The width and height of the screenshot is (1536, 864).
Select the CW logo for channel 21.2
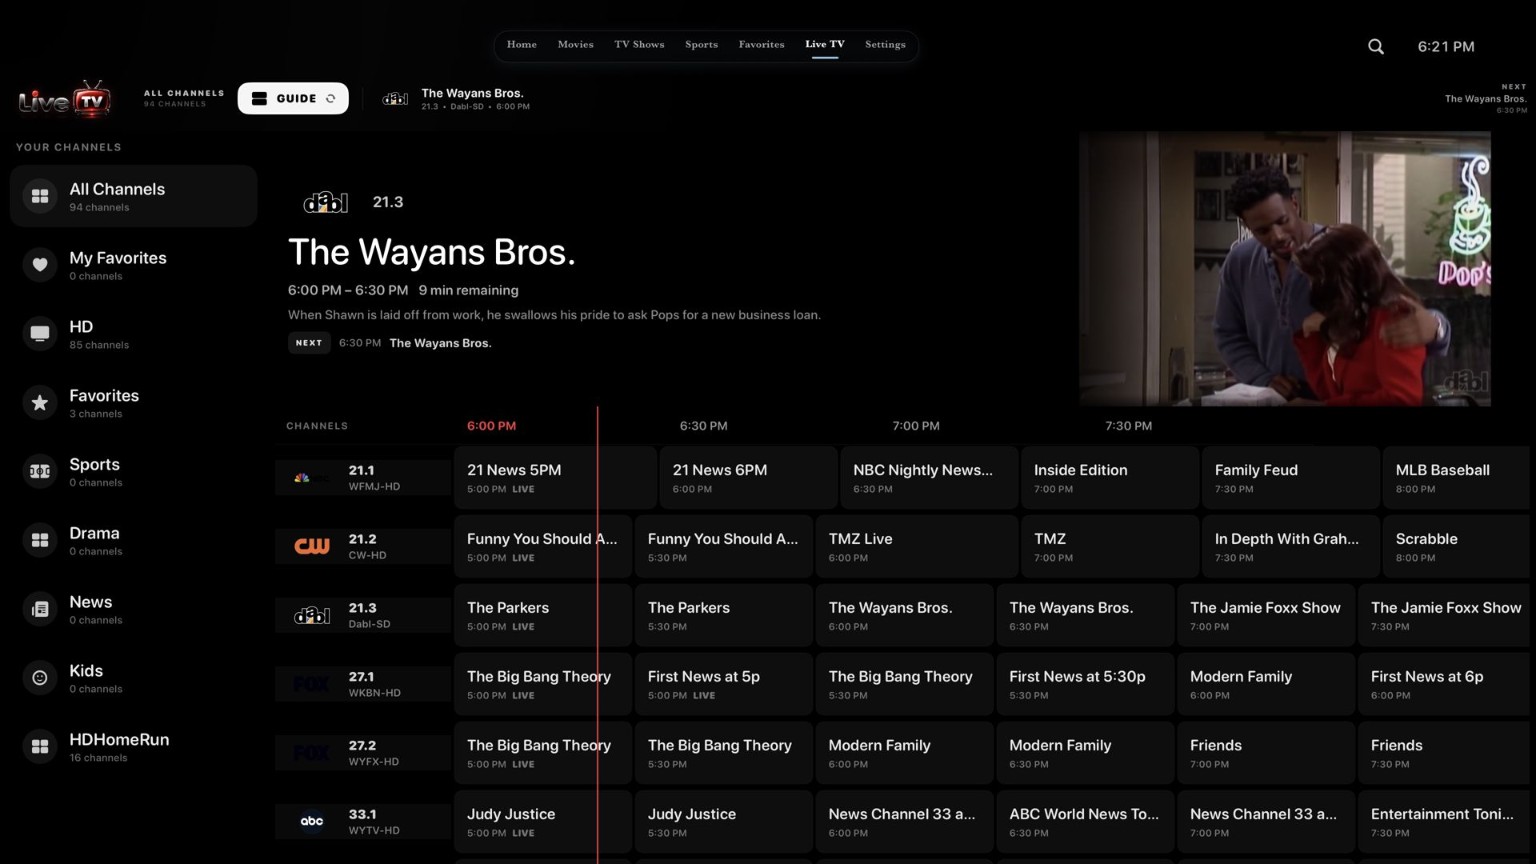(312, 546)
